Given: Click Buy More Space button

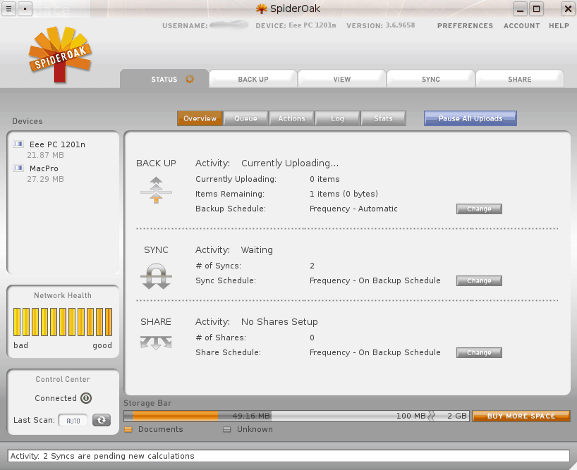Looking at the screenshot, I should tap(521, 416).
